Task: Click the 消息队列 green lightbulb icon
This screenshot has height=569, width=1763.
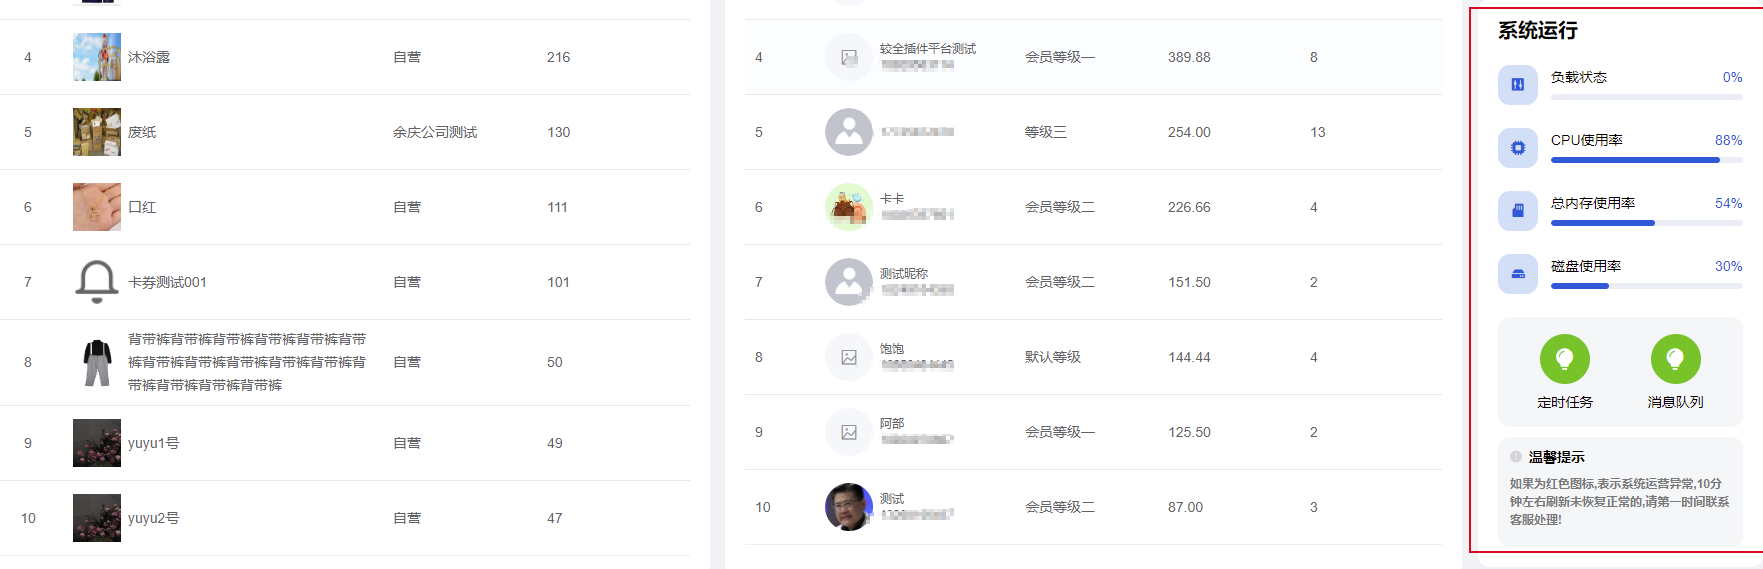Action: pyautogui.click(x=1675, y=359)
